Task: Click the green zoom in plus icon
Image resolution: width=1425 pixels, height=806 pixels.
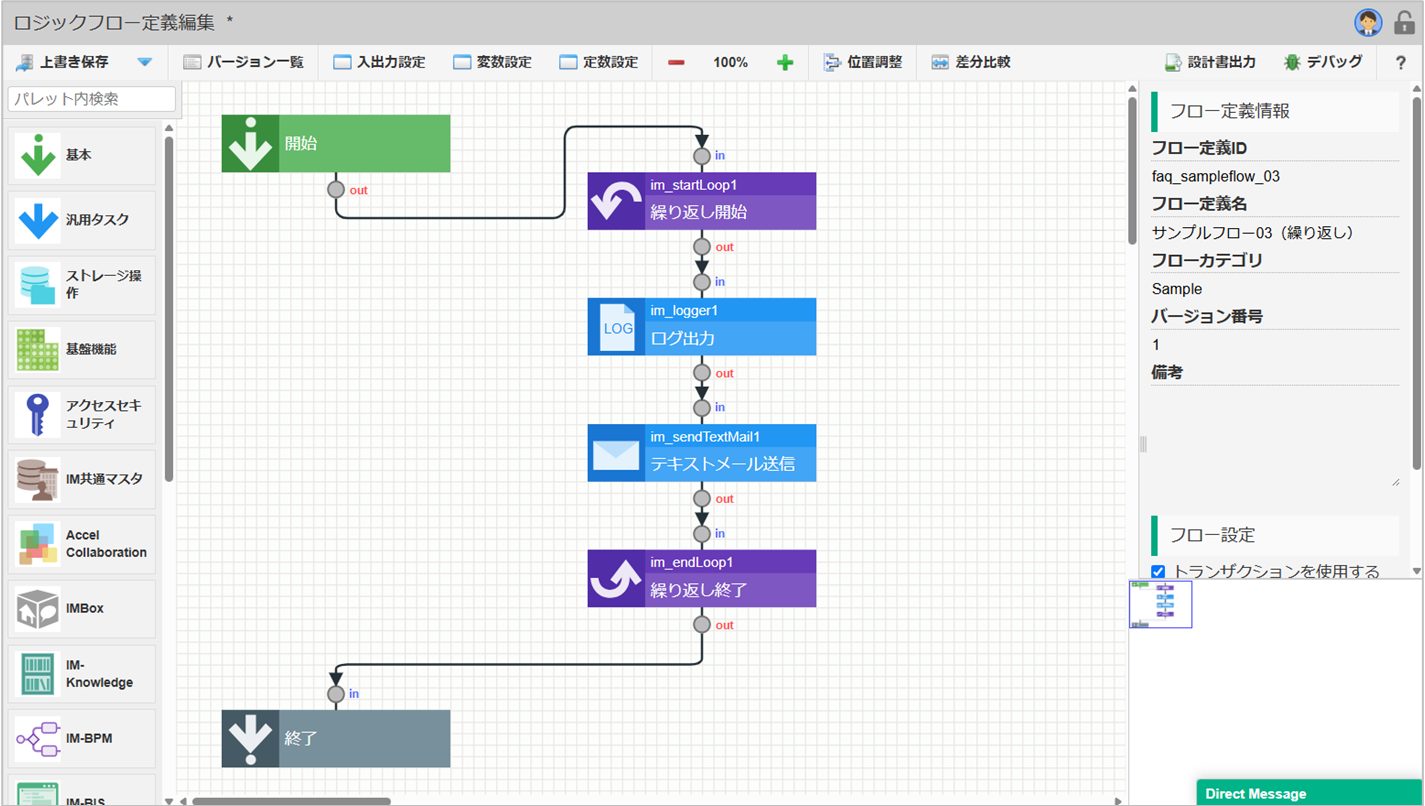Action: pos(785,62)
